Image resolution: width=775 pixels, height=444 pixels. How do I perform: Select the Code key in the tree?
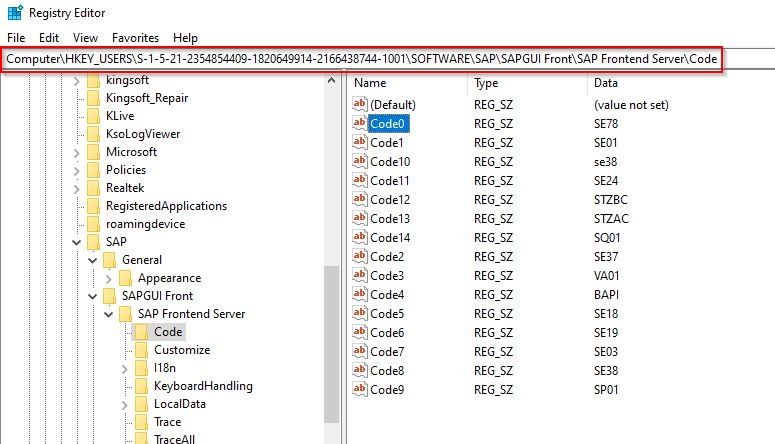168,332
